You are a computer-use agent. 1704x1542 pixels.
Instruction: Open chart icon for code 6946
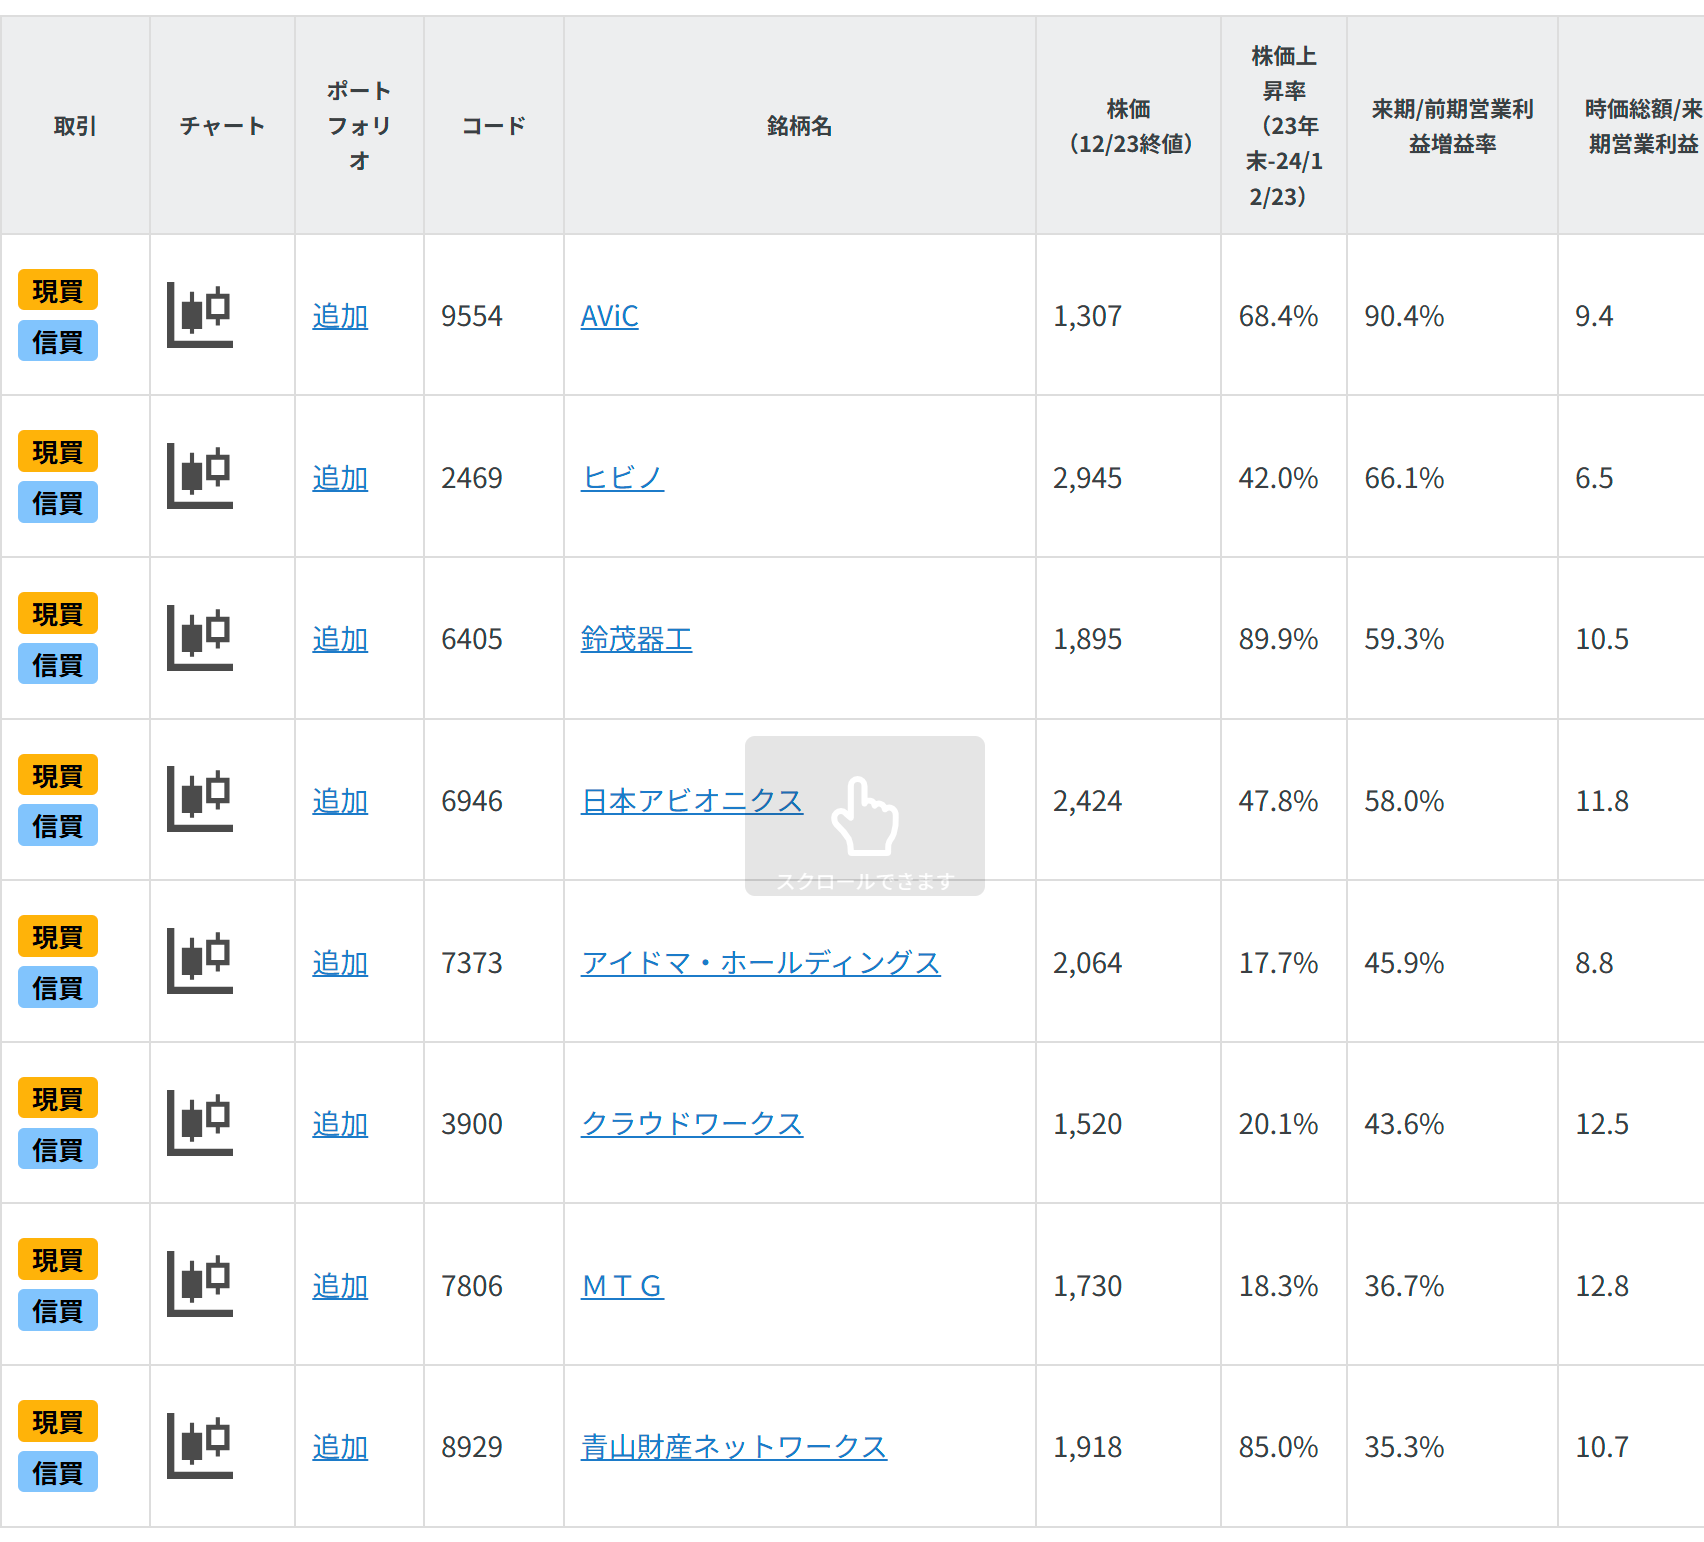pos(200,799)
